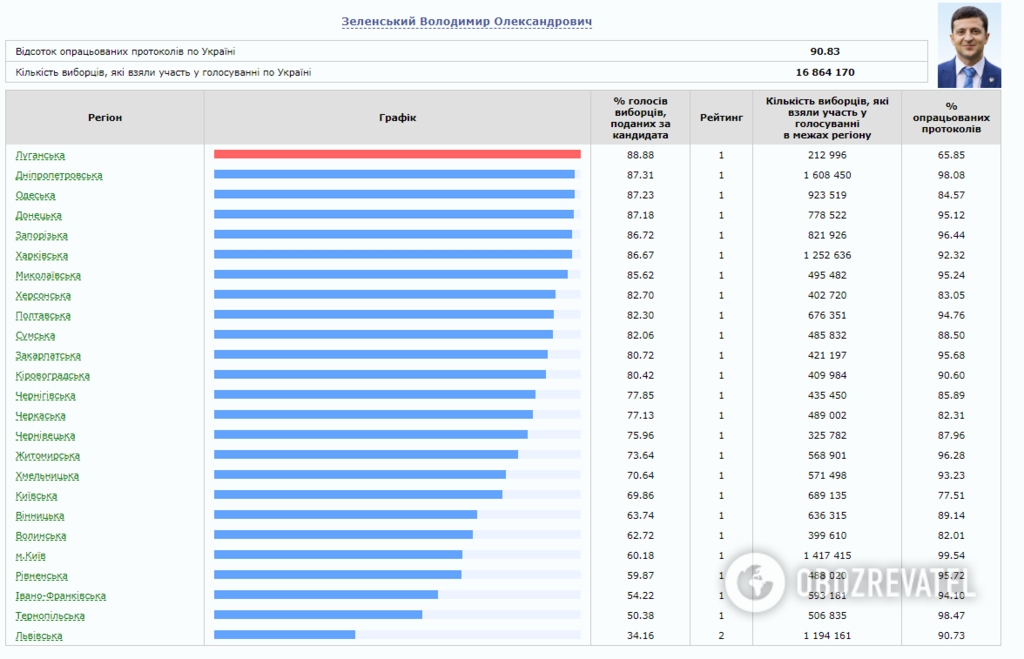Open the Львівська region link
This screenshot has width=1024, height=659.
[x=39, y=635]
